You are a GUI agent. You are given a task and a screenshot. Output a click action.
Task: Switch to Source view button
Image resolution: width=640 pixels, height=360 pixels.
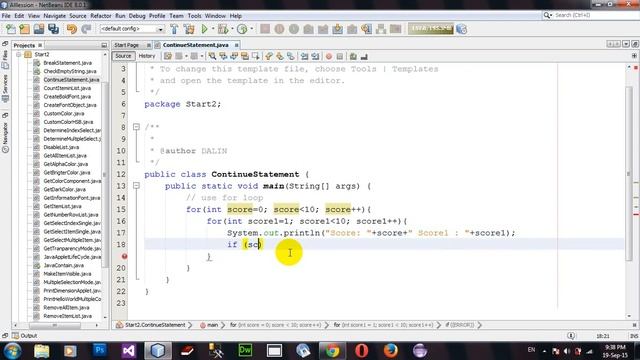[x=123, y=56]
